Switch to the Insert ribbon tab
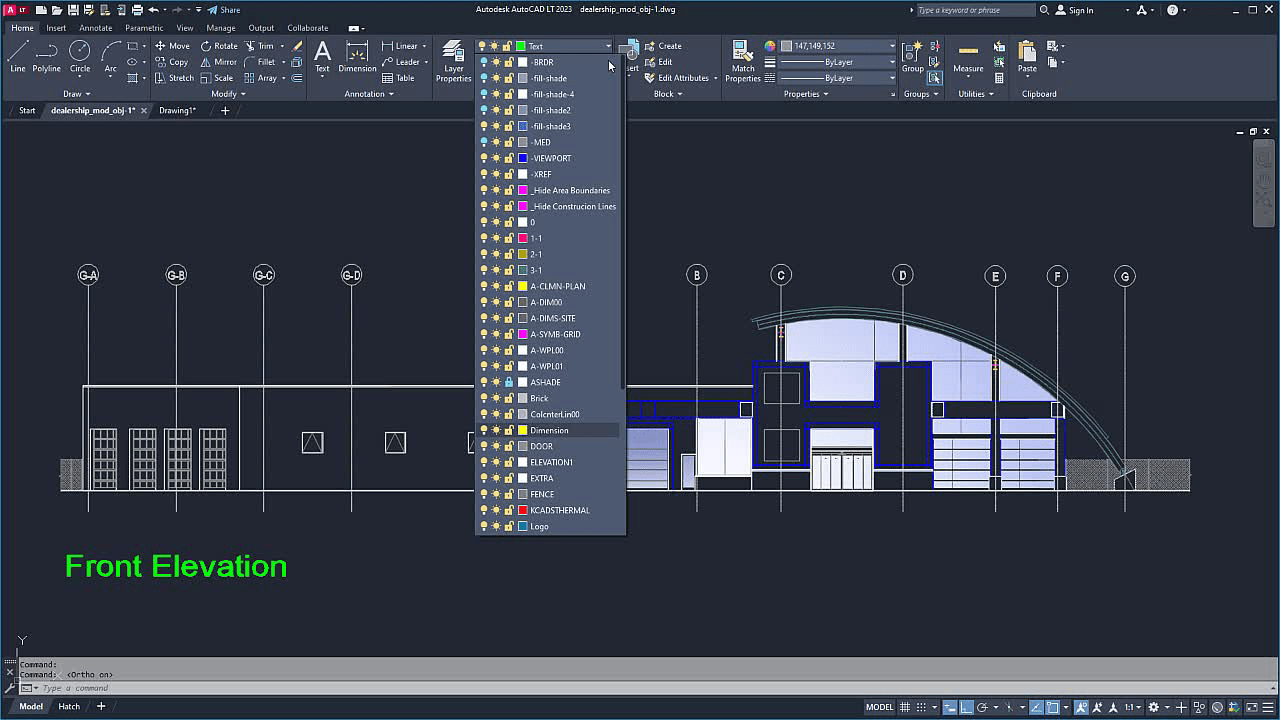 click(57, 28)
